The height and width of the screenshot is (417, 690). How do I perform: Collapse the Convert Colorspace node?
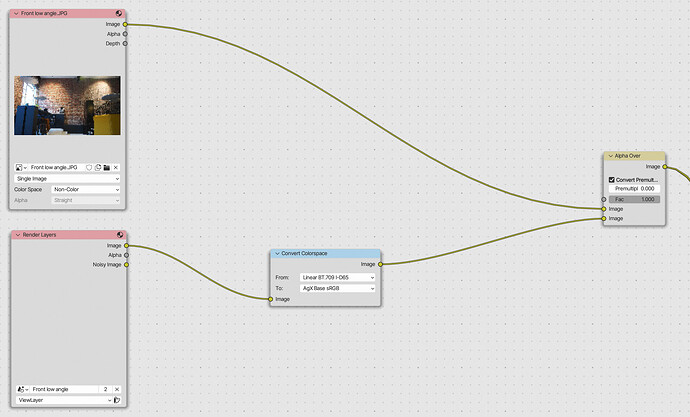pos(277,253)
